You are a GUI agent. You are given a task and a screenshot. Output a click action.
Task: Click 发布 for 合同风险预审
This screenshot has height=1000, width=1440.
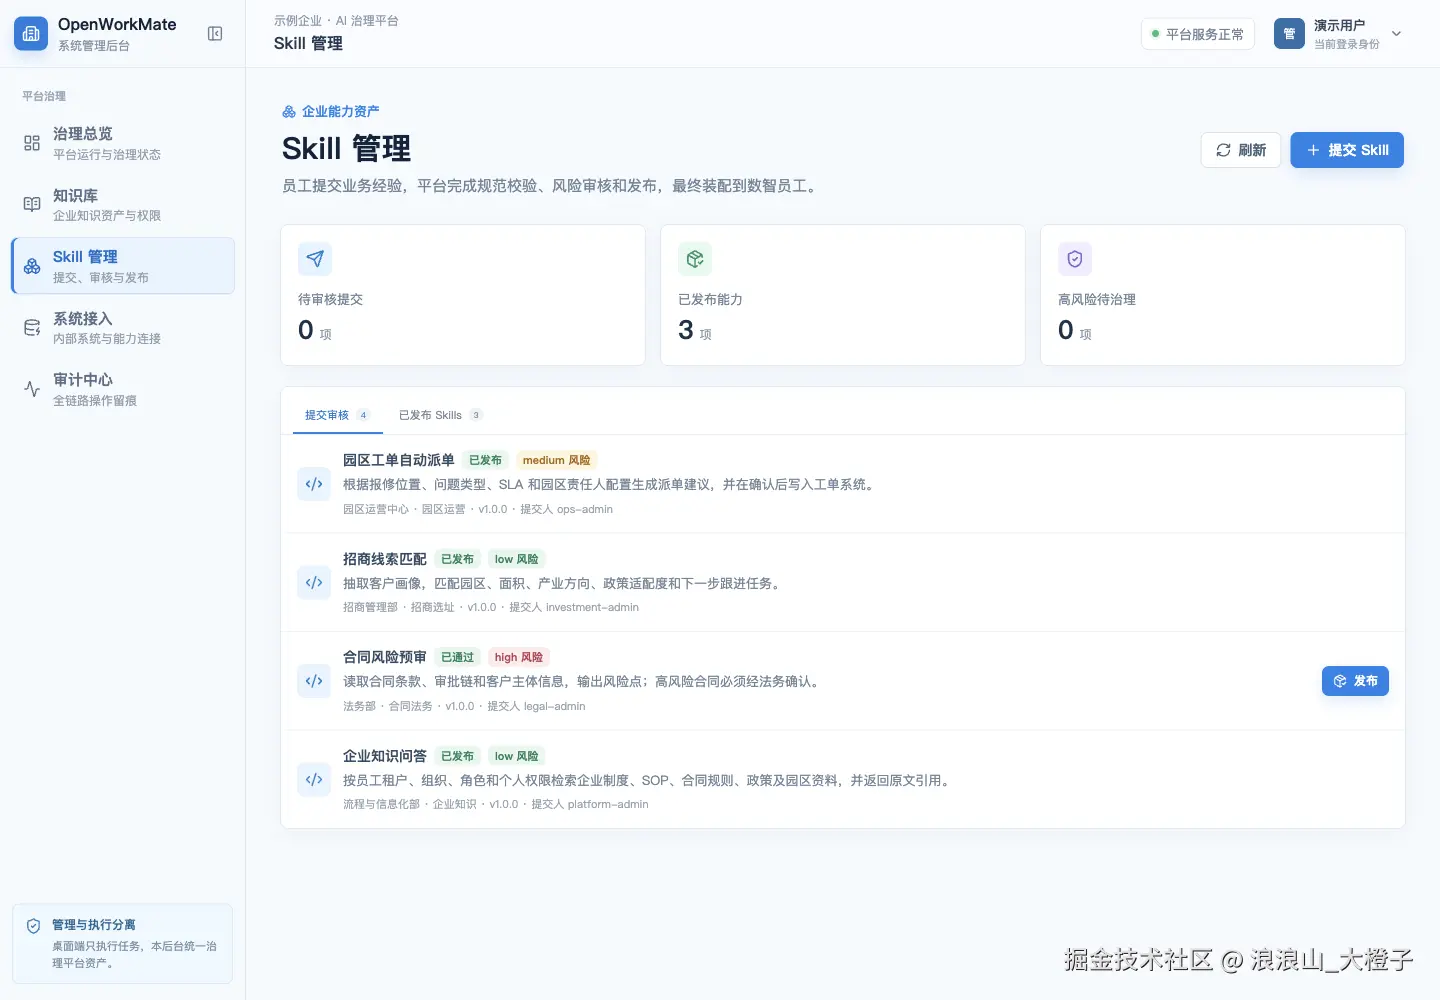tap(1355, 681)
